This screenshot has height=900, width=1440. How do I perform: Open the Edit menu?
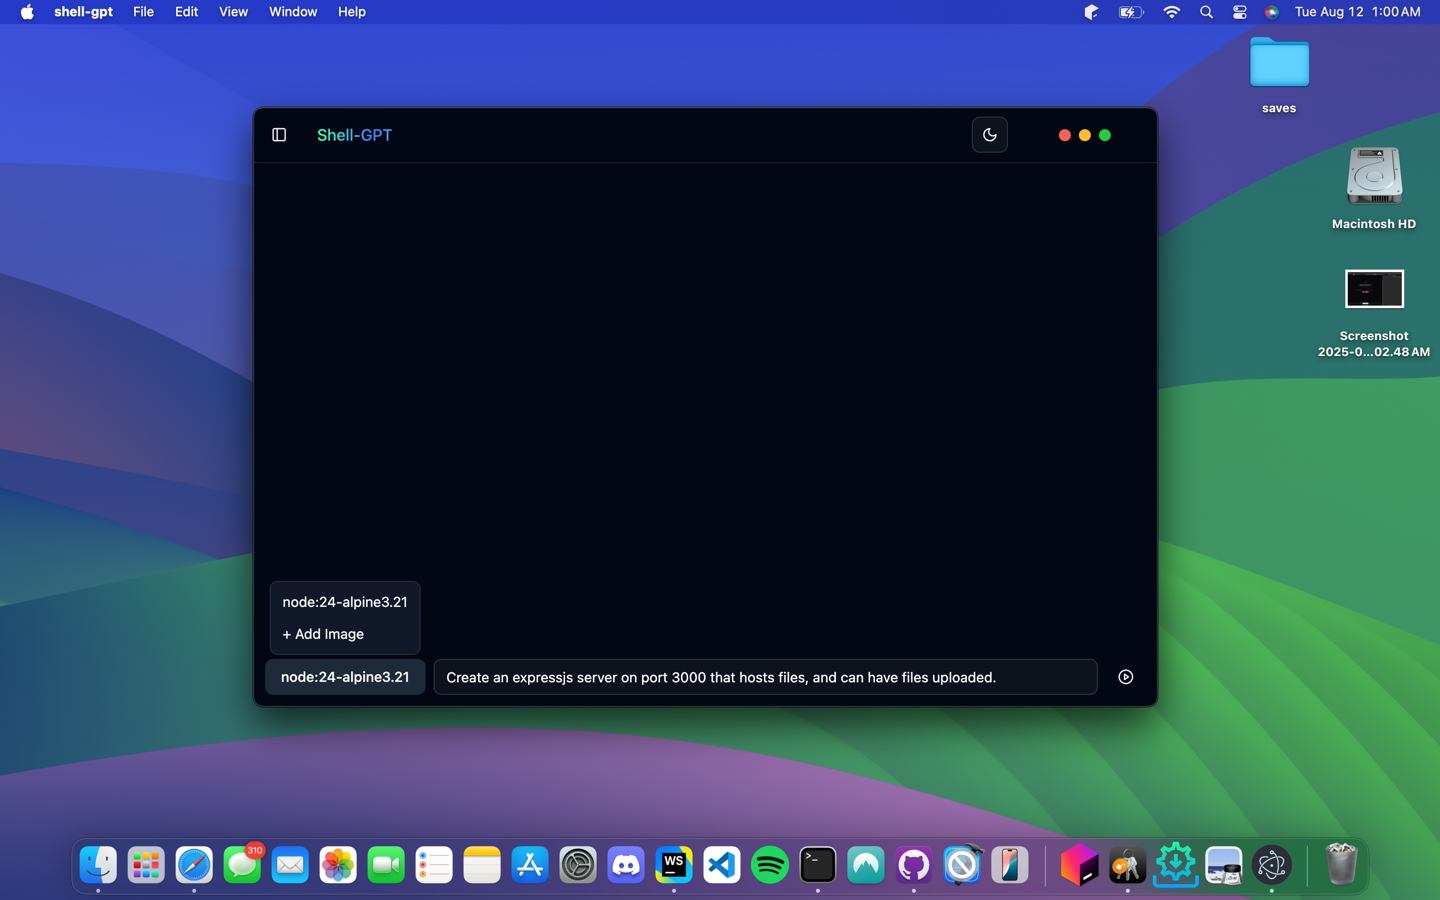(186, 12)
